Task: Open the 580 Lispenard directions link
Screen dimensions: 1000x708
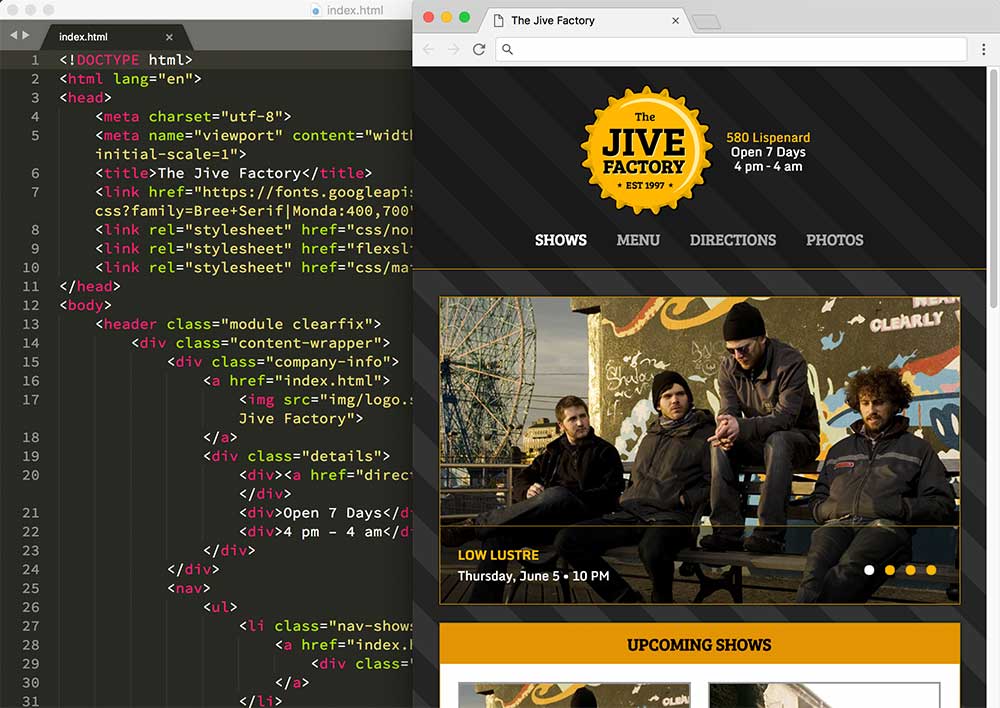Action: pyautogui.click(x=768, y=137)
